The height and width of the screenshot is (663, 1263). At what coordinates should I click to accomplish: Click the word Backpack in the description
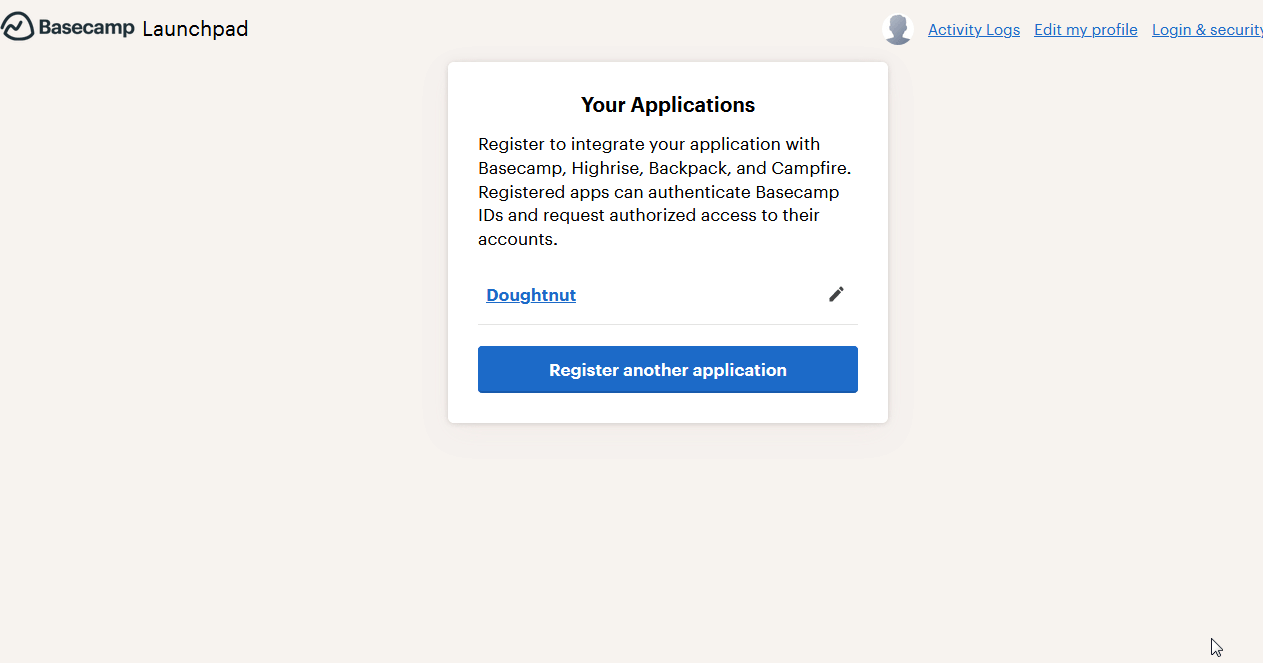[689, 168]
